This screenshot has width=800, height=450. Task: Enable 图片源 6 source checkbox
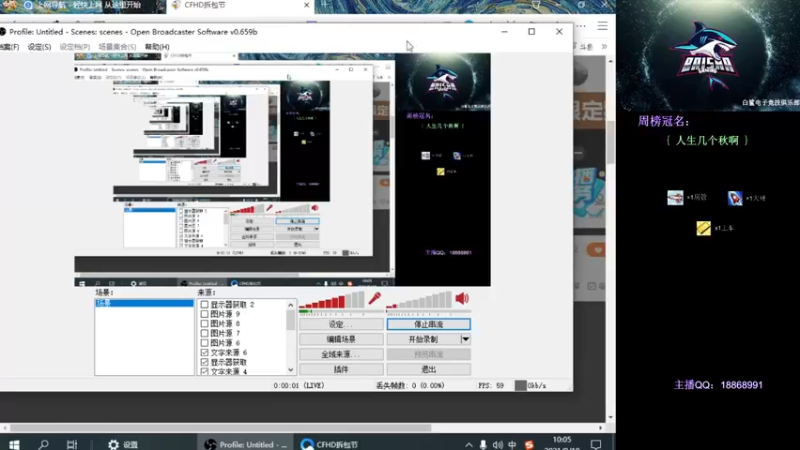(204, 343)
